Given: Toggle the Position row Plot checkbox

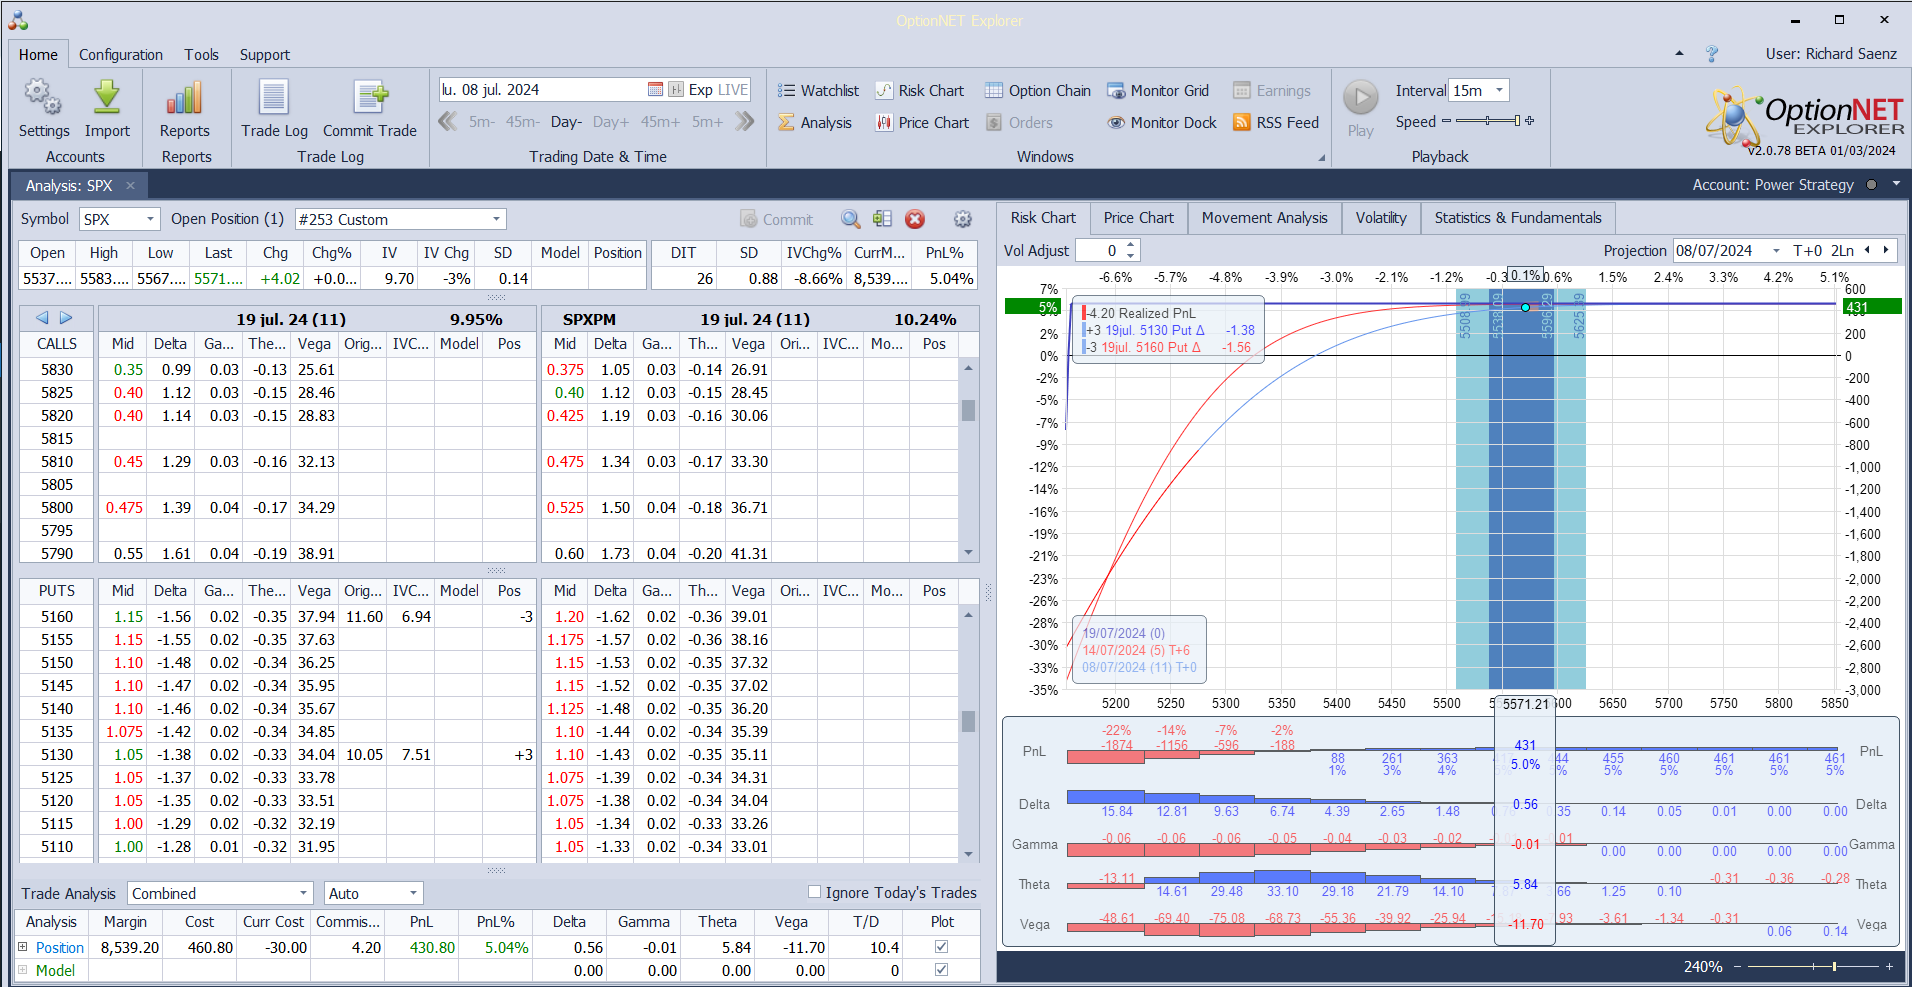Looking at the screenshot, I should pyautogui.click(x=941, y=947).
